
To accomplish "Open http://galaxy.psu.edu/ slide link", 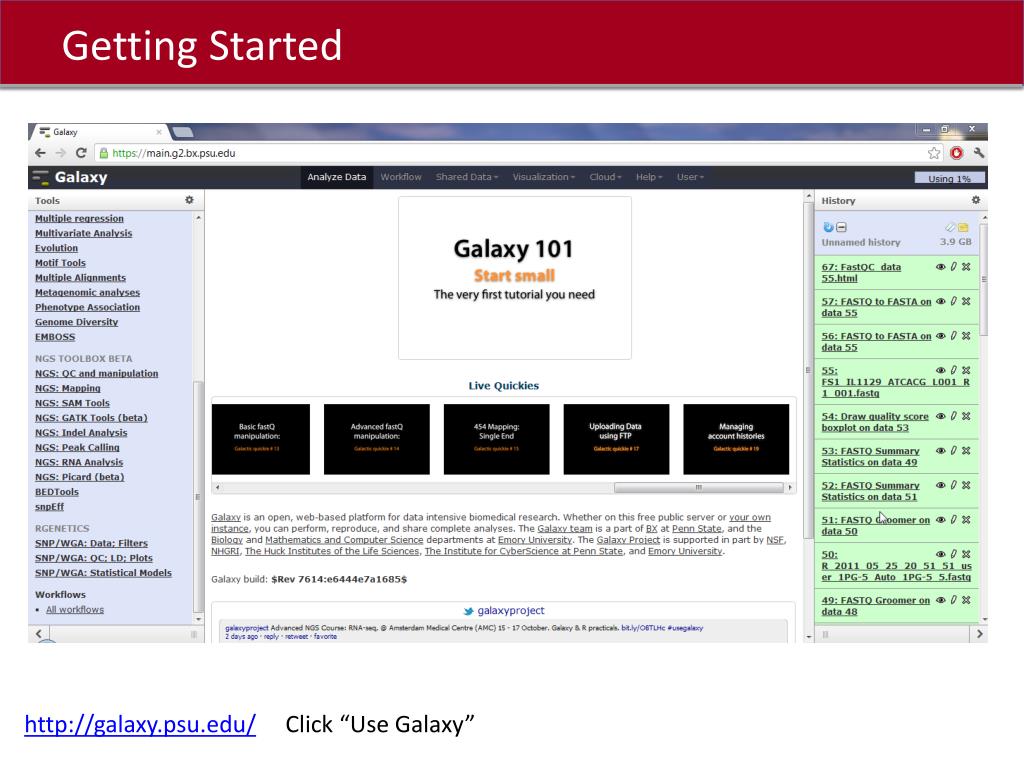I will pyautogui.click(x=140, y=724).
